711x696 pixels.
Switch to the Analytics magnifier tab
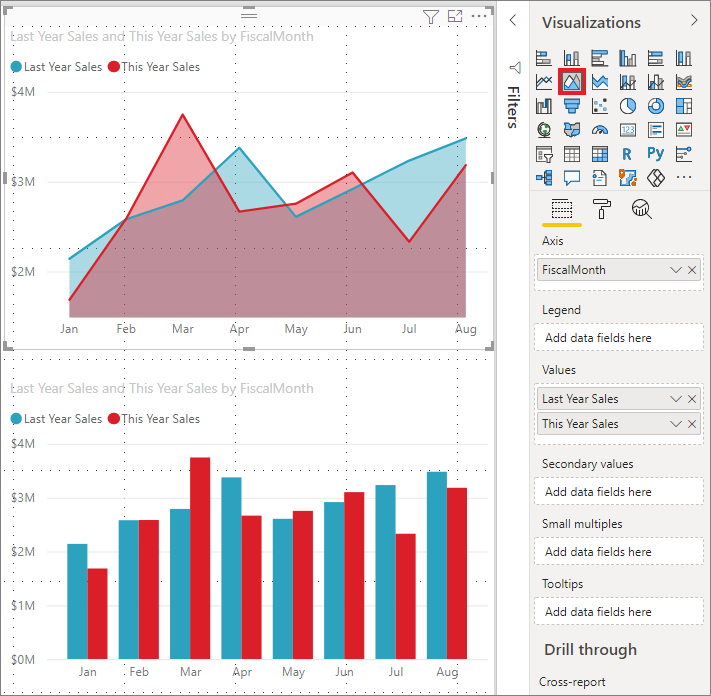[x=642, y=209]
